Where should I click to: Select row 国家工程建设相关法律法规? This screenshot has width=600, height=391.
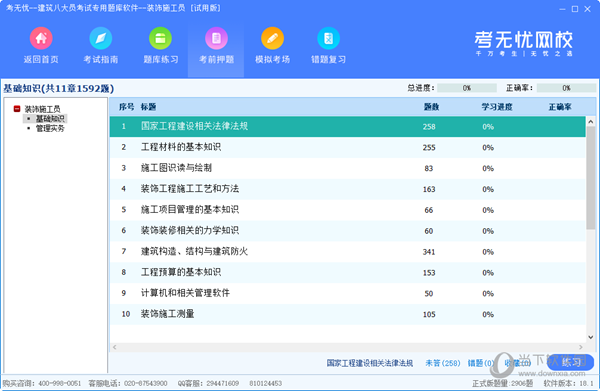pos(347,127)
